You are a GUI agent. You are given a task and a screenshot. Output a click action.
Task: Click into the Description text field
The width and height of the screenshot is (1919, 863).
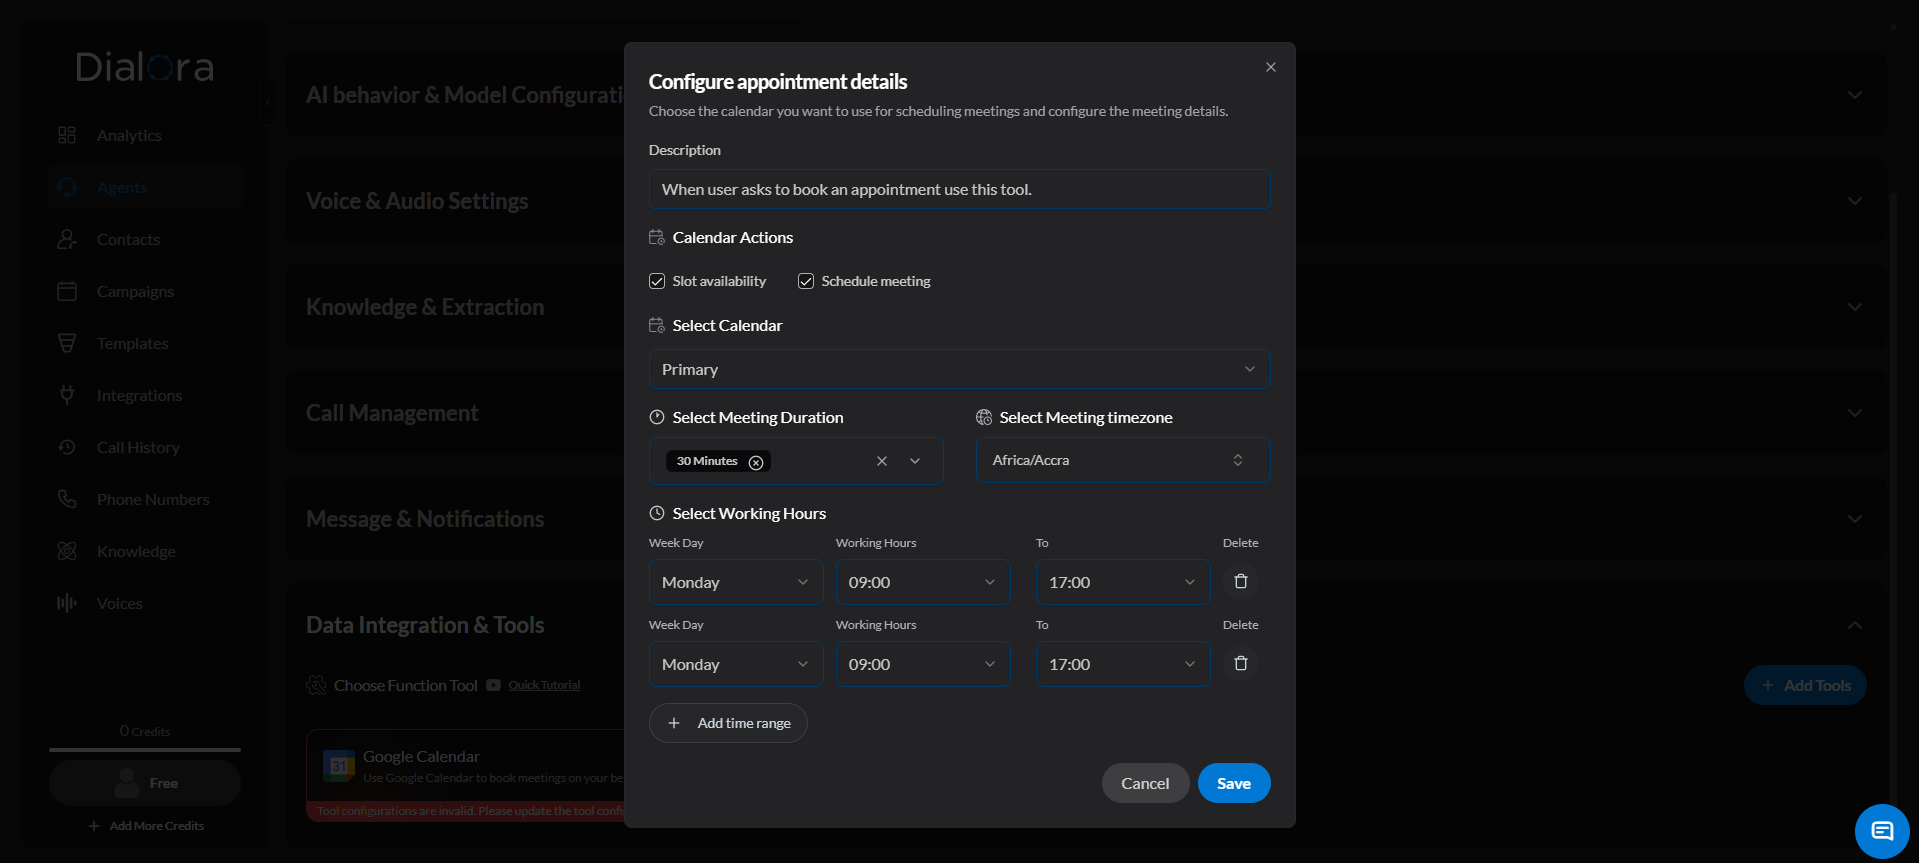[959, 189]
